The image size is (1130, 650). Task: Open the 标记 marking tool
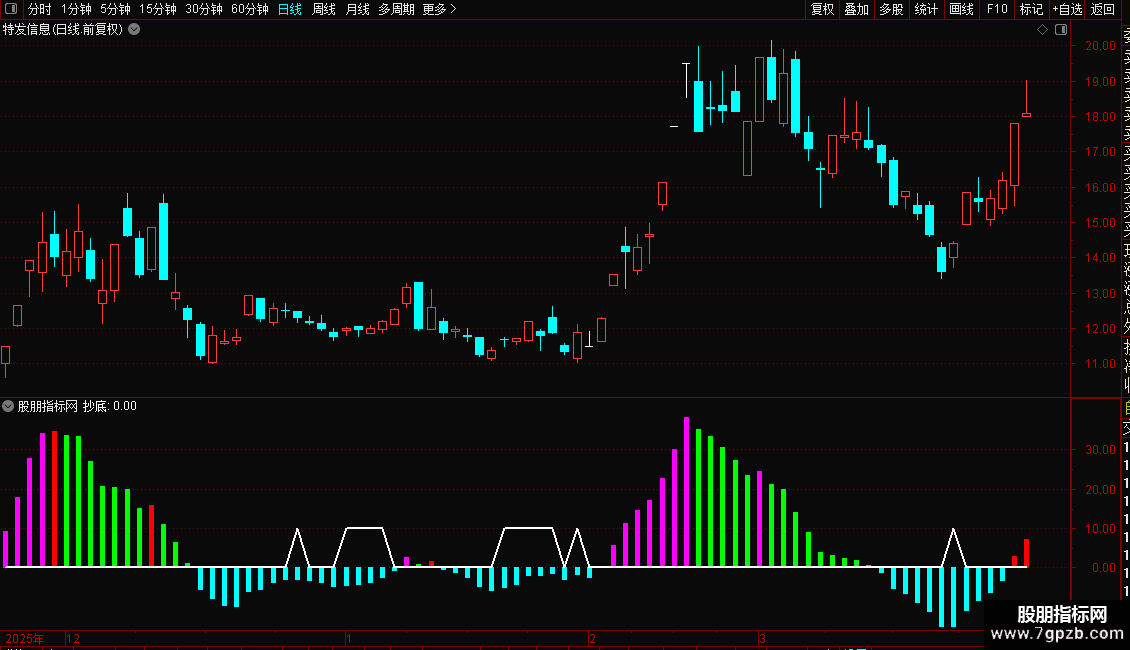click(x=1031, y=9)
